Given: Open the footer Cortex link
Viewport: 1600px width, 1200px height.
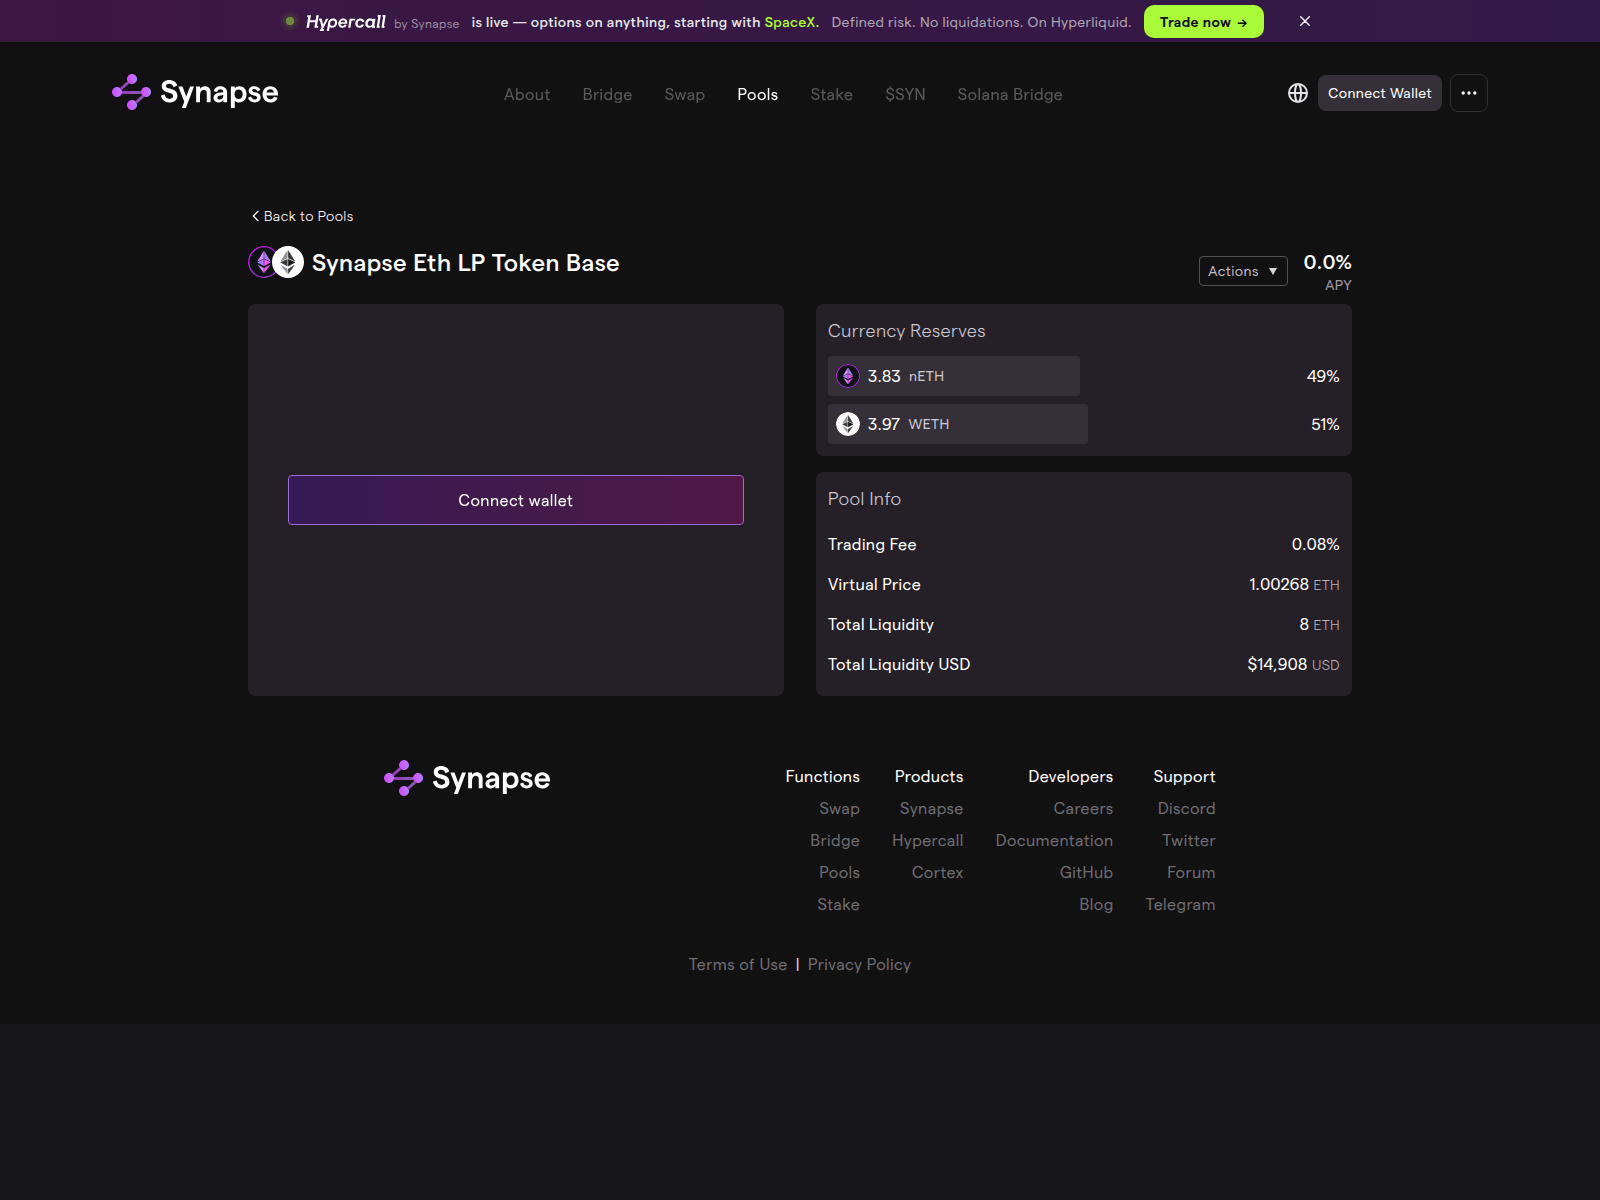Looking at the screenshot, I should (938, 872).
